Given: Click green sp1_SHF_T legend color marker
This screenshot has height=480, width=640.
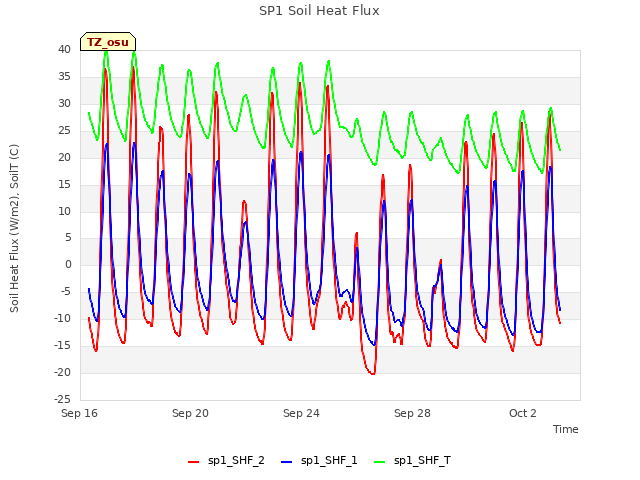Looking at the screenshot, I should [x=380, y=462].
